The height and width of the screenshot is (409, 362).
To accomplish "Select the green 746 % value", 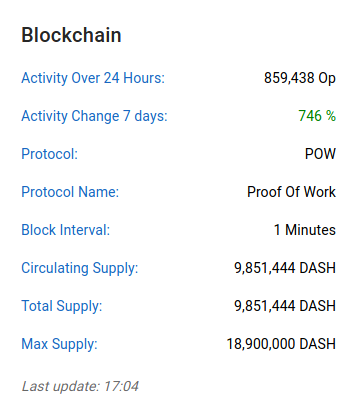I will [317, 116].
